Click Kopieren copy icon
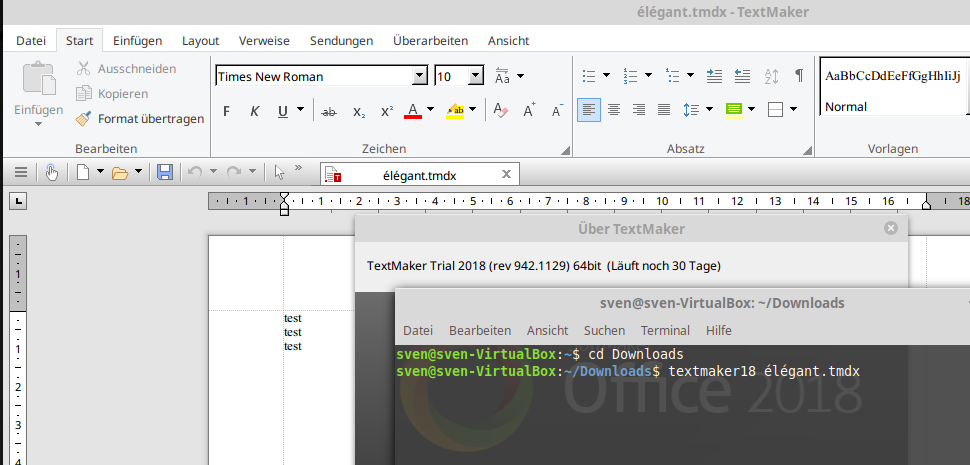The width and height of the screenshot is (970, 465). pyautogui.click(x=84, y=94)
